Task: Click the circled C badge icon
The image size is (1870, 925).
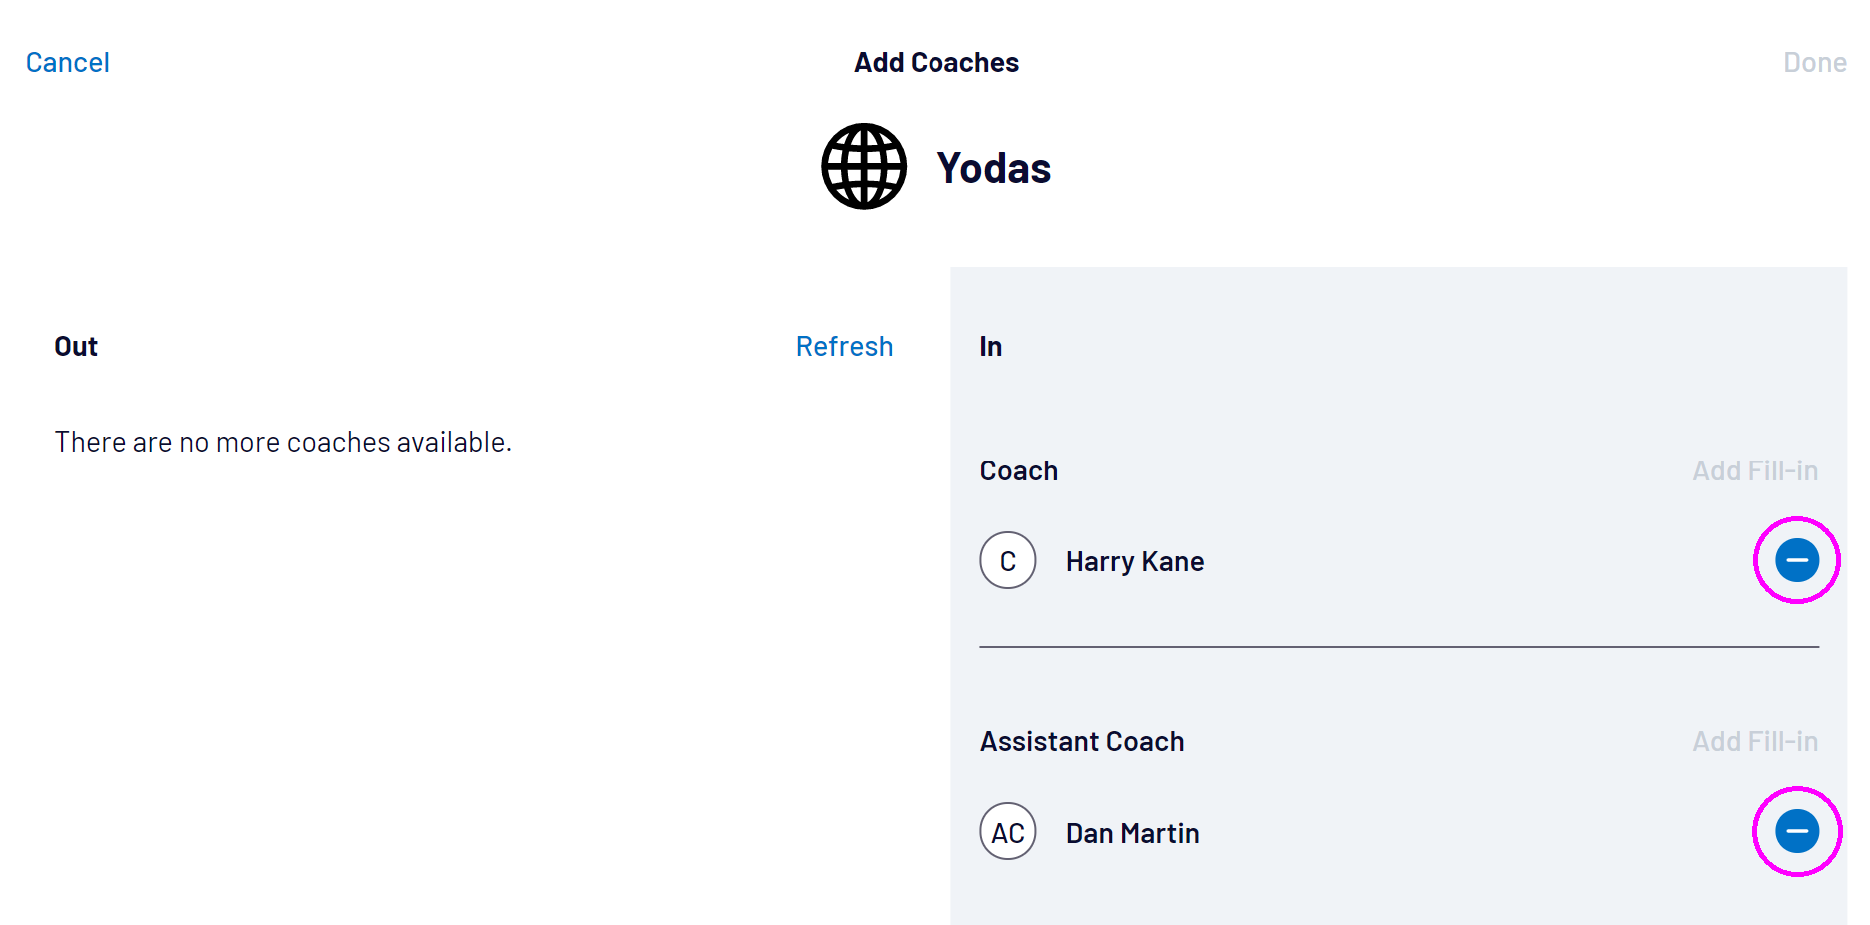Action: (1007, 560)
